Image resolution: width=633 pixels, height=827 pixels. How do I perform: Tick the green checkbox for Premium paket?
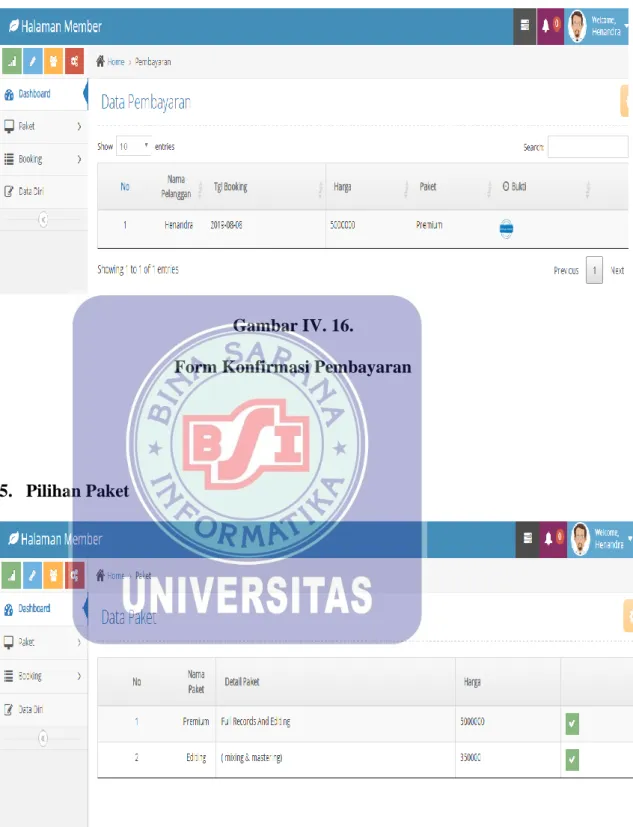[x=572, y=724]
